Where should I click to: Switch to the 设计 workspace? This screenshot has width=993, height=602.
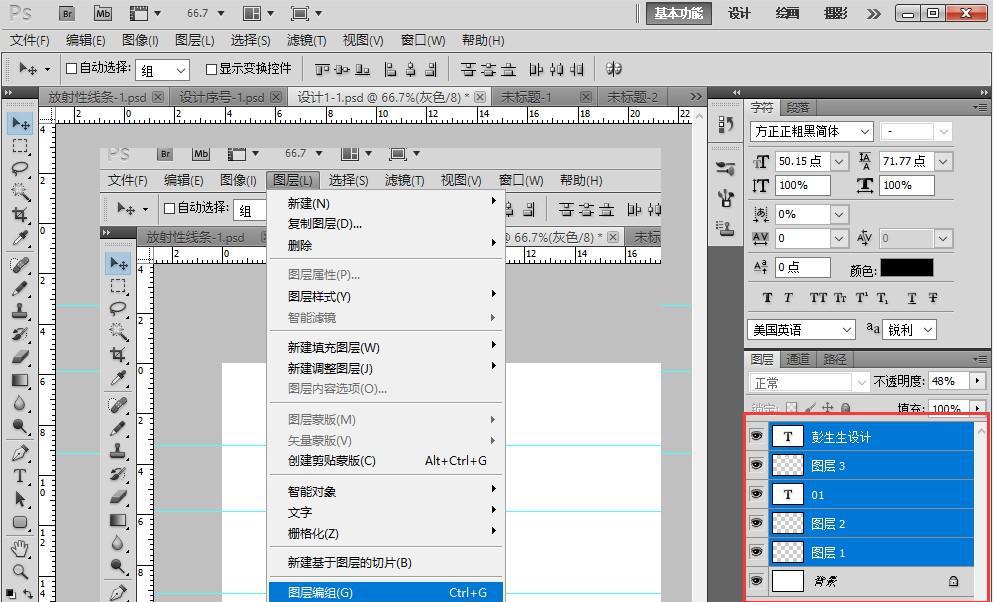[x=739, y=13]
